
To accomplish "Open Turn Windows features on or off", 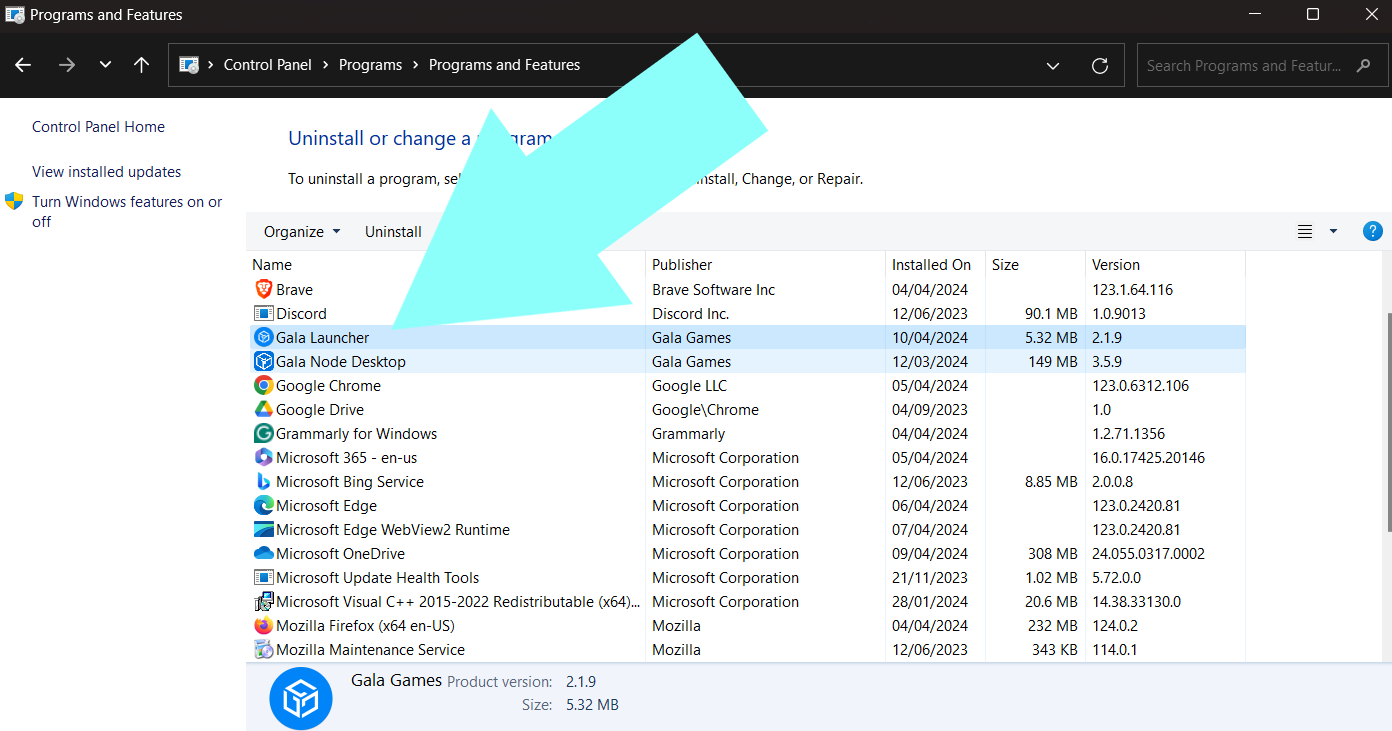I will point(127,211).
